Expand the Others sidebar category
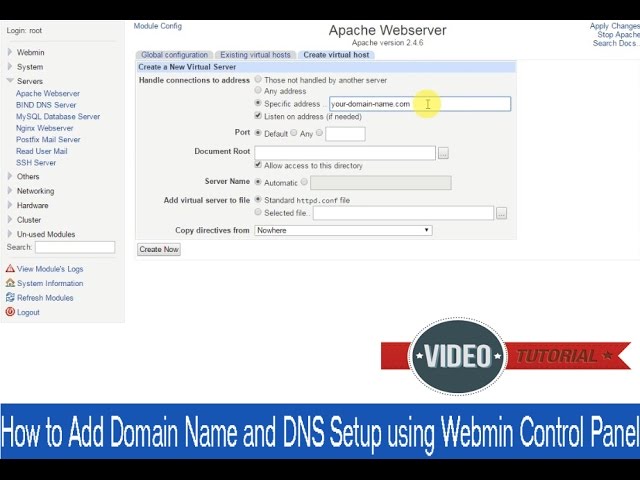640x480 pixels. pos(10,176)
